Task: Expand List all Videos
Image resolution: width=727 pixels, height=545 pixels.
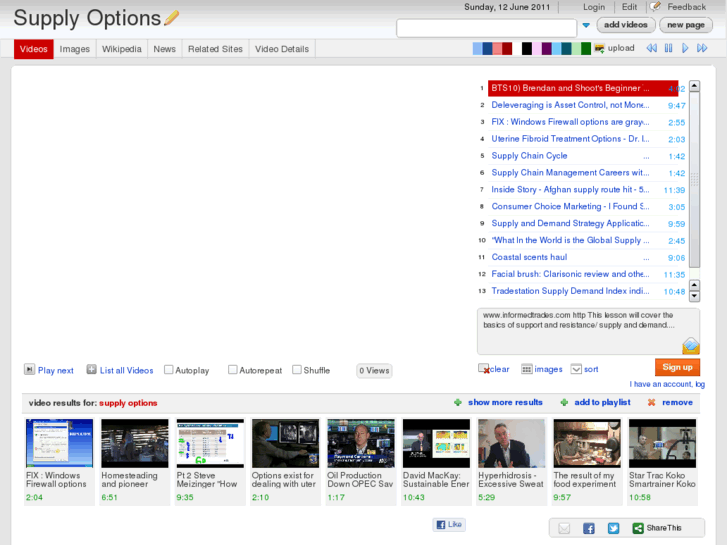Action: click(92, 370)
